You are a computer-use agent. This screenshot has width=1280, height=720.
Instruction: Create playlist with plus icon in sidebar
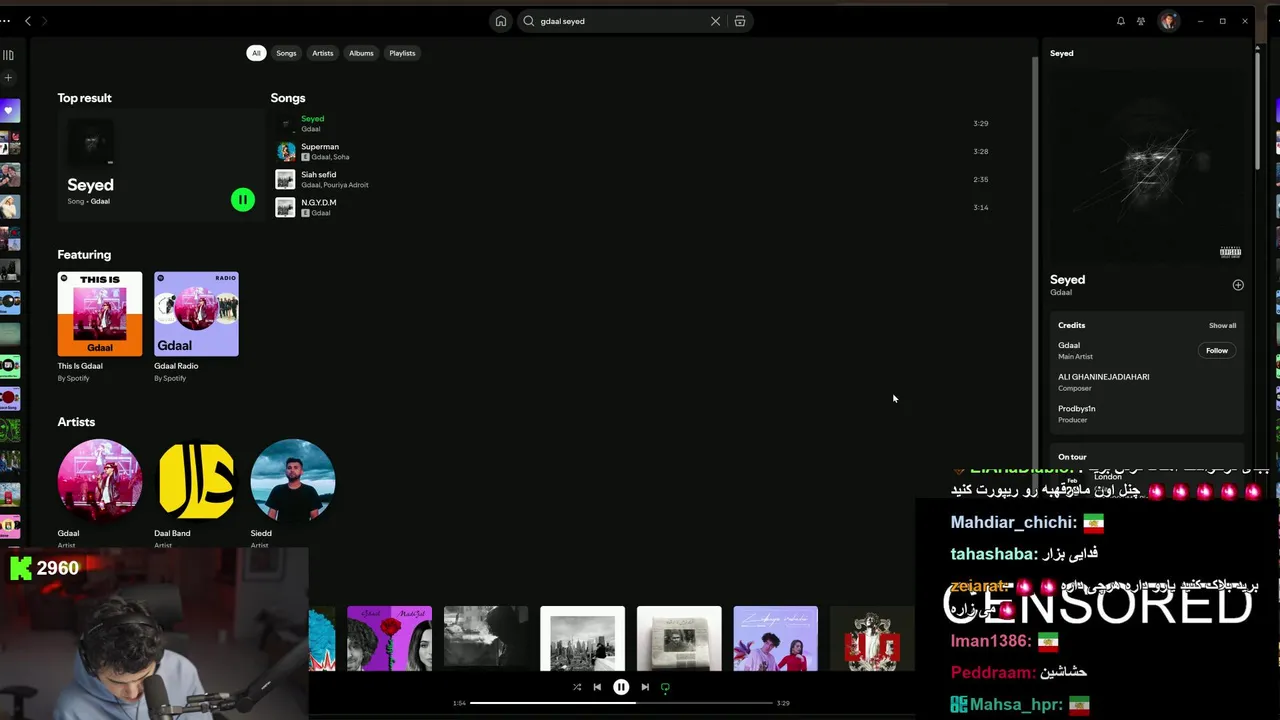click(8, 78)
